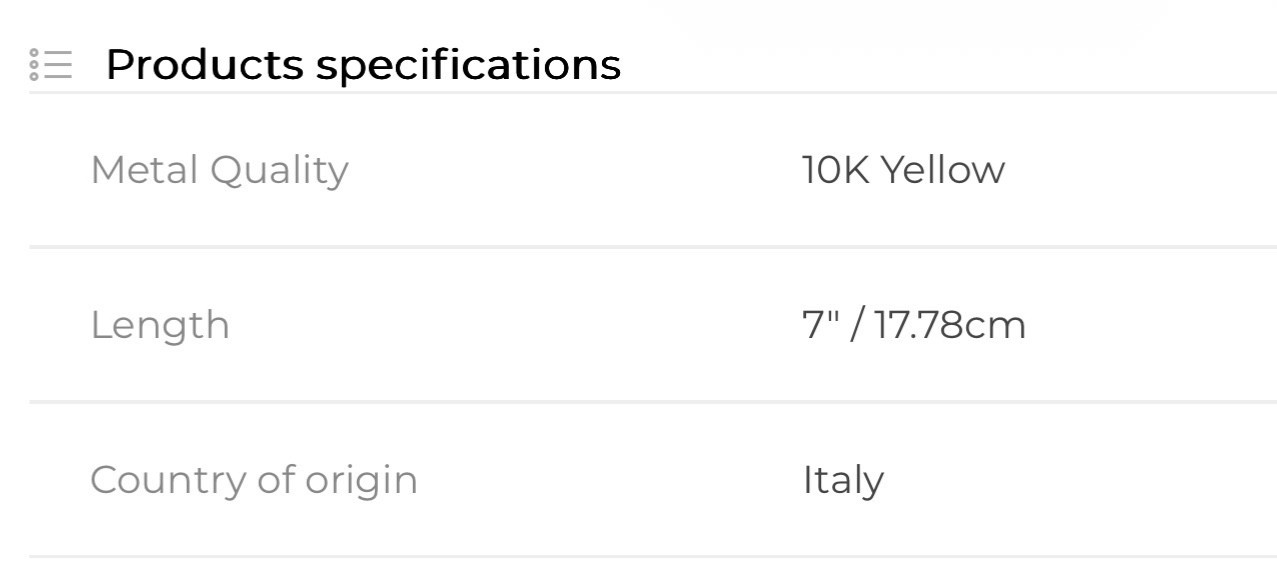The width and height of the screenshot is (1277, 574).
Task: Click the Metal Quality label
Action: (x=219, y=170)
